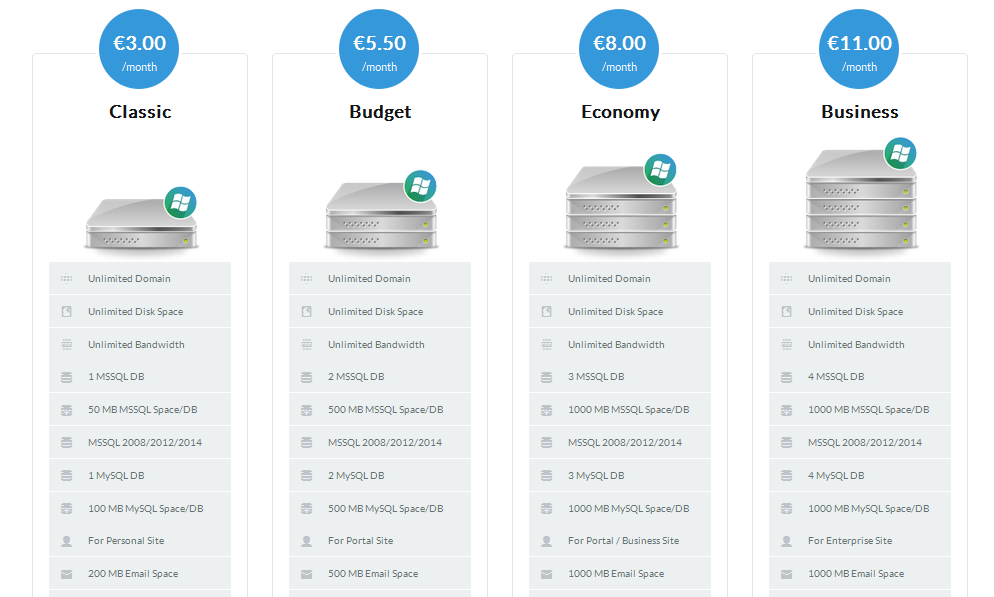This screenshot has height=597, width=994.
Task: Click the Business plan server stack image
Action: (x=860, y=194)
